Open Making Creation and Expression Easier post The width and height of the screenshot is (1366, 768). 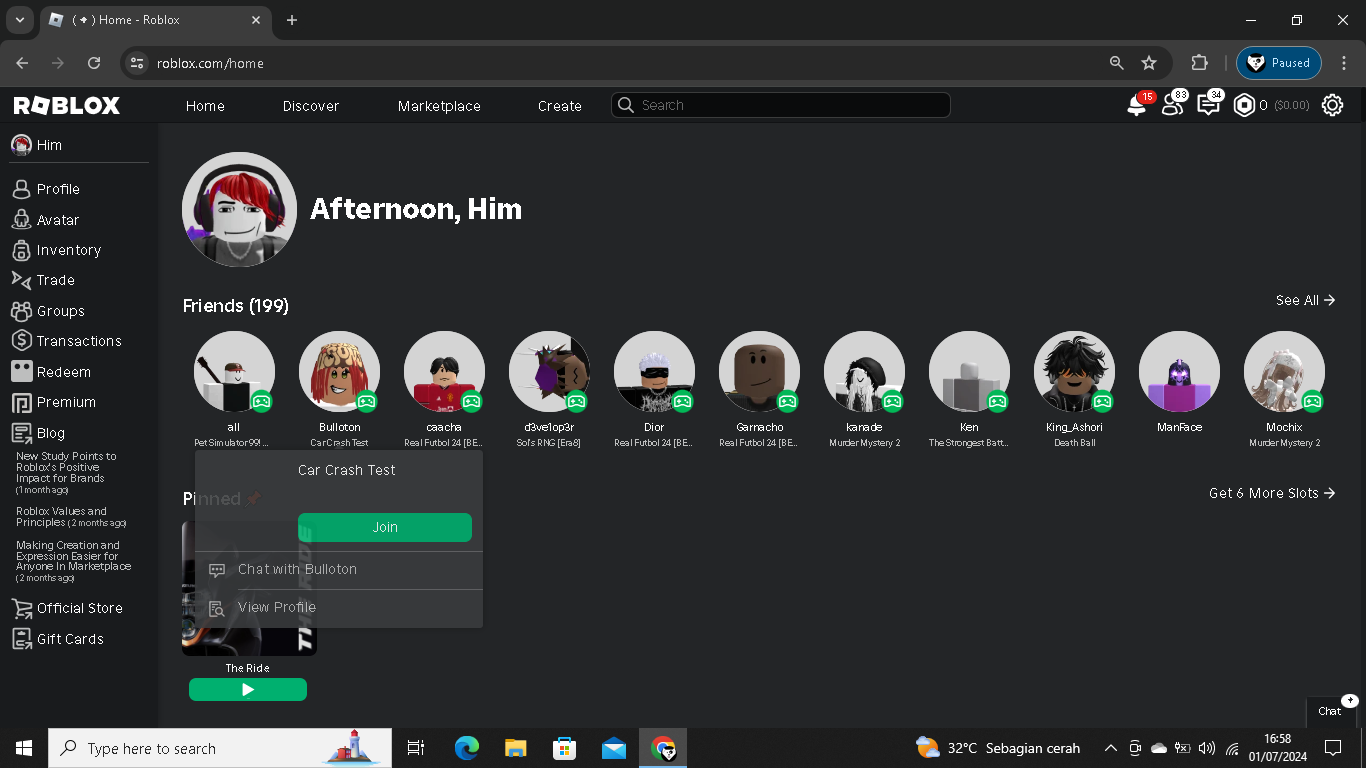[73, 562]
